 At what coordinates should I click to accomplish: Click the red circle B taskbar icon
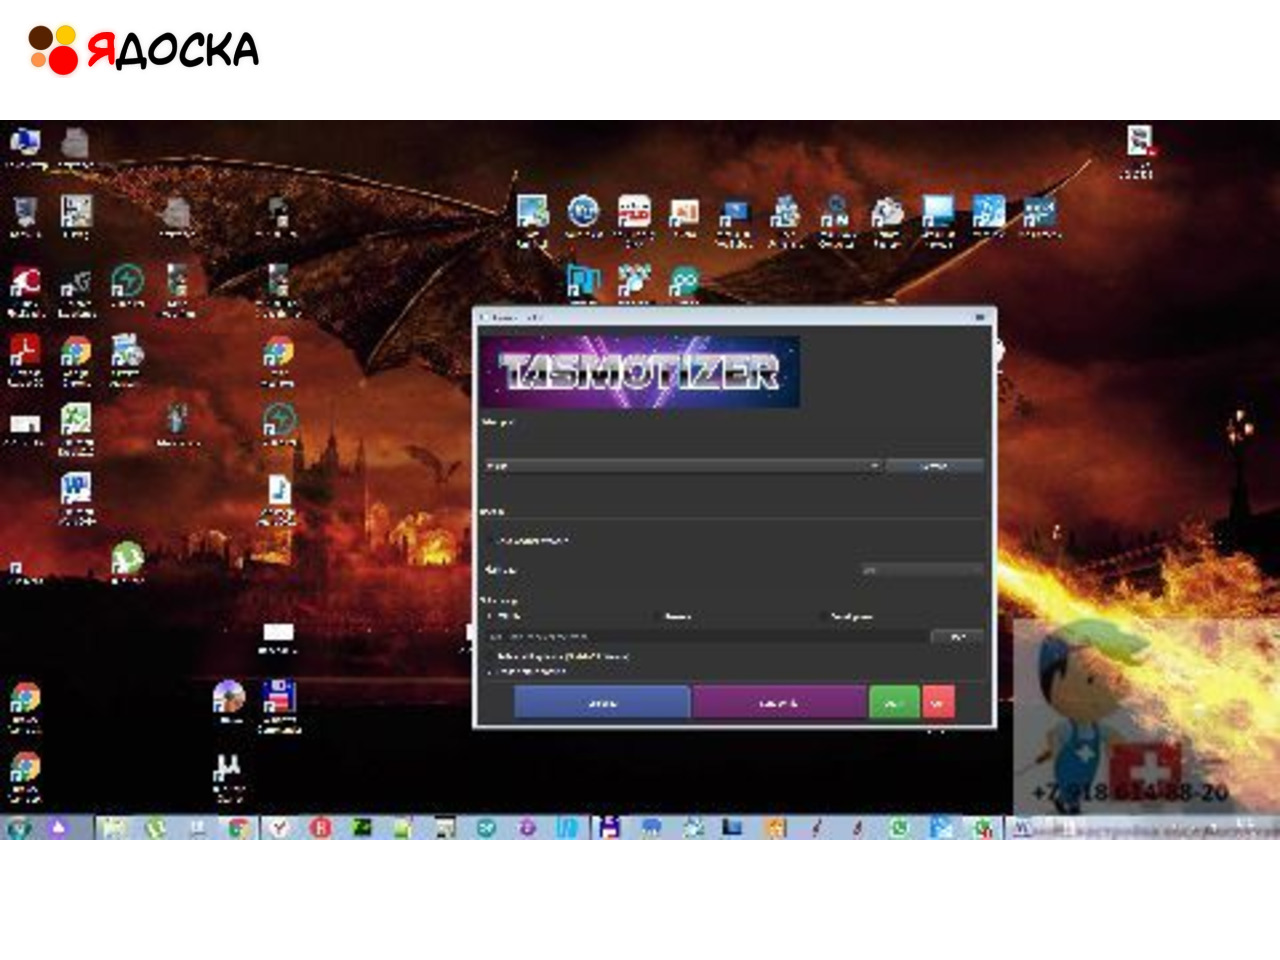320,827
